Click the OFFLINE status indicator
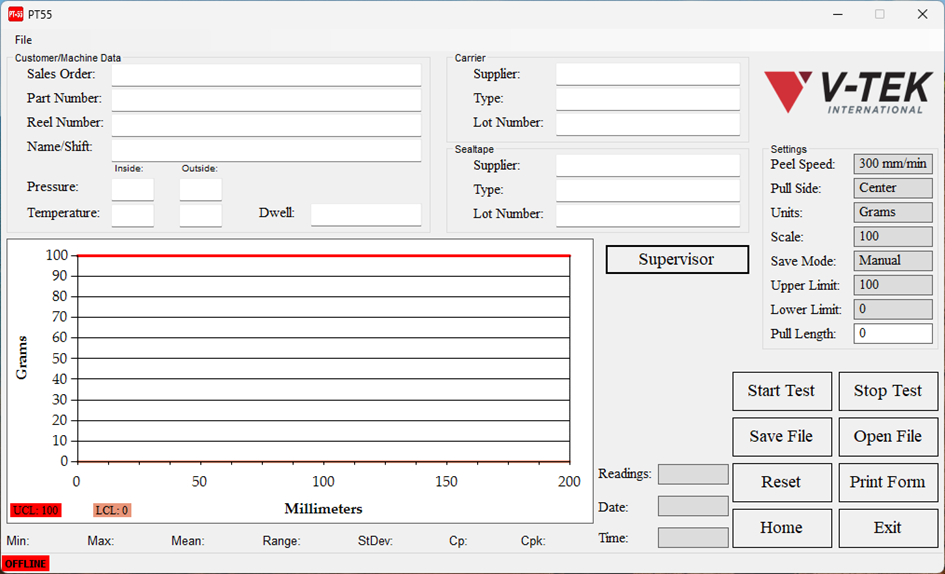The image size is (945, 574). pos(25,564)
